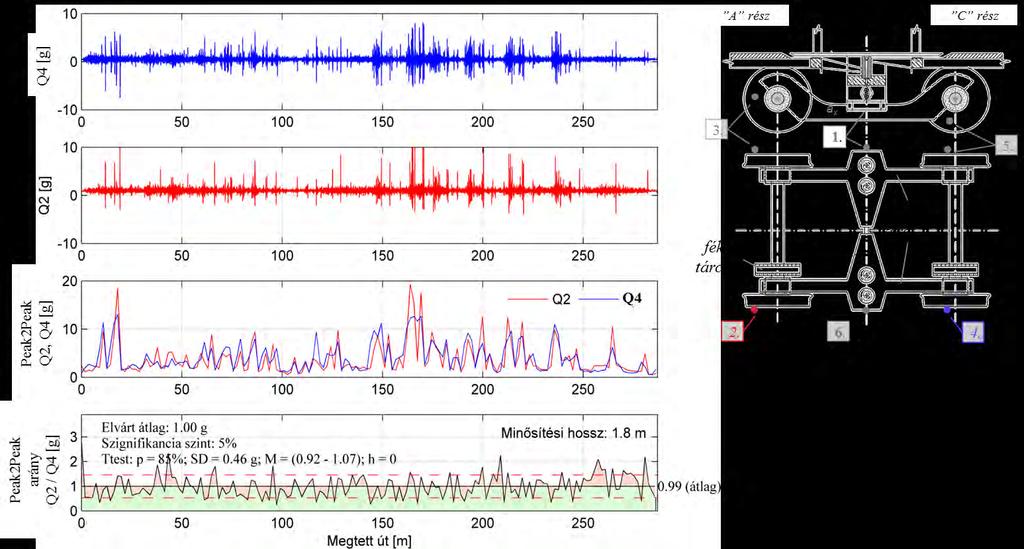Select the blue sensor box labeled 4.
The width and height of the screenshot is (1024, 549).
pos(974,332)
